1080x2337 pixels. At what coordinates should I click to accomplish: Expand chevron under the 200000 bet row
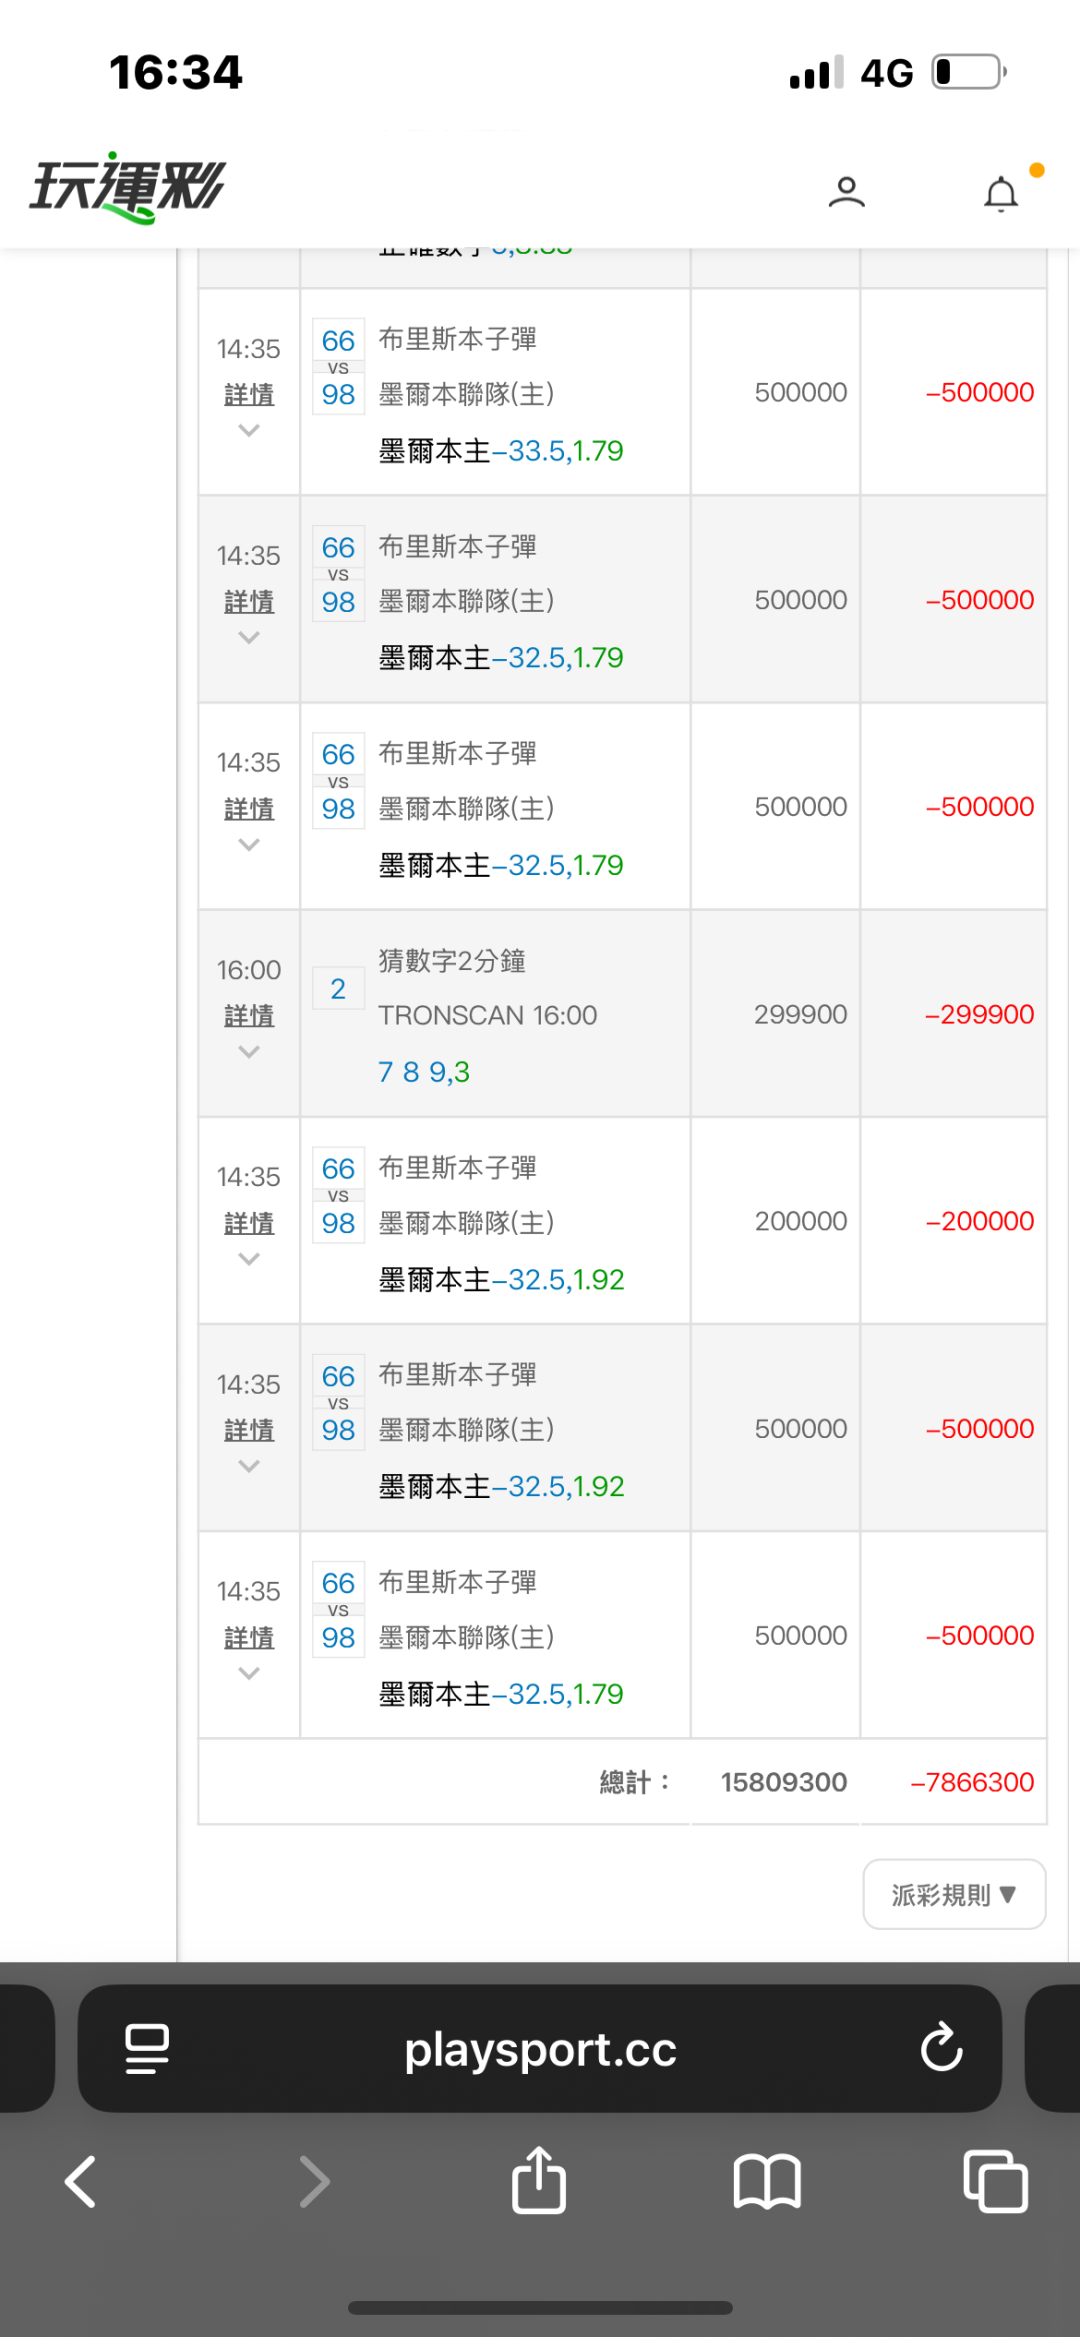pyautogui.click(x=249, y=1259)
